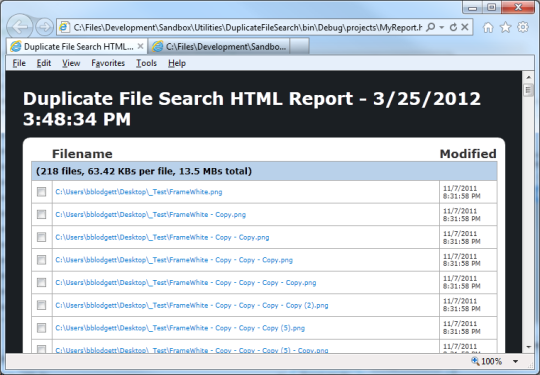Click the 100% zoom level text
Viewport: 540px width, 375px height.
491,361
